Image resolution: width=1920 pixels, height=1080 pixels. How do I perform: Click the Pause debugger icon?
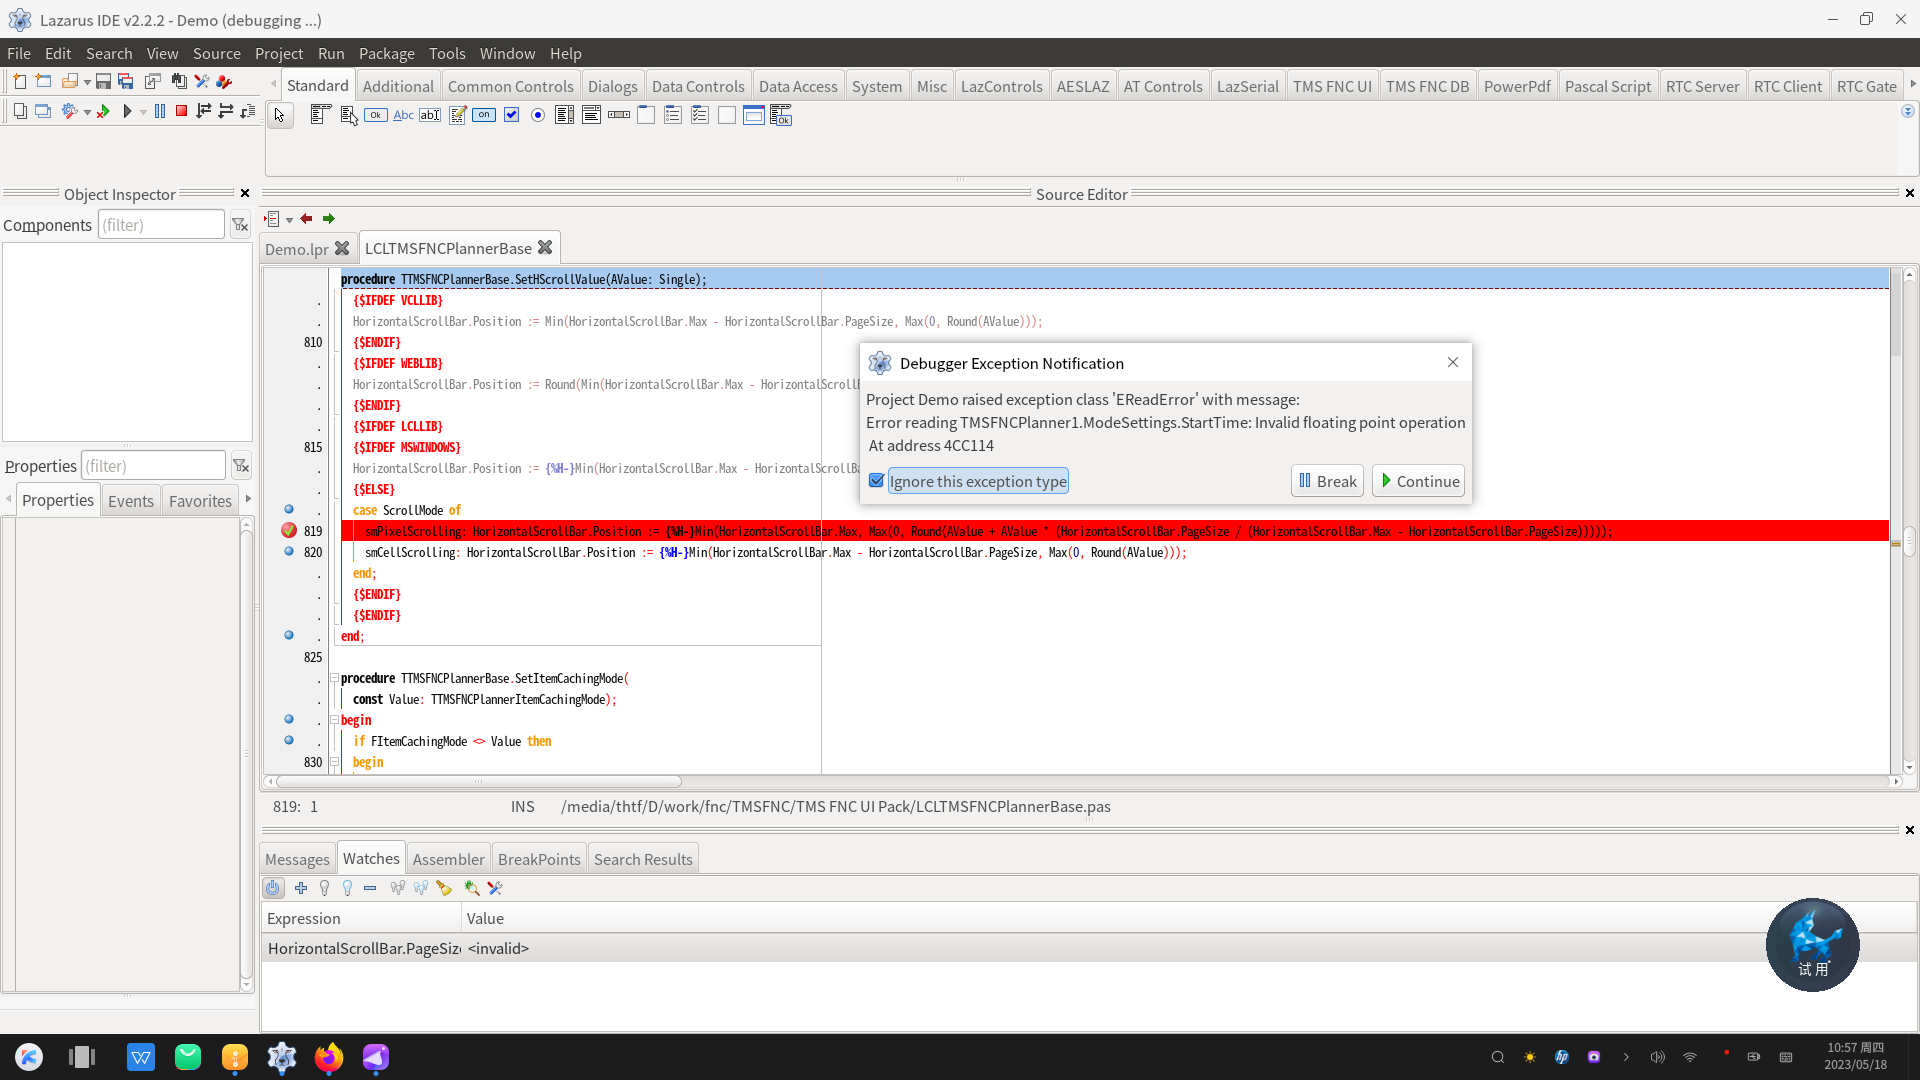(x=160, y=111)
